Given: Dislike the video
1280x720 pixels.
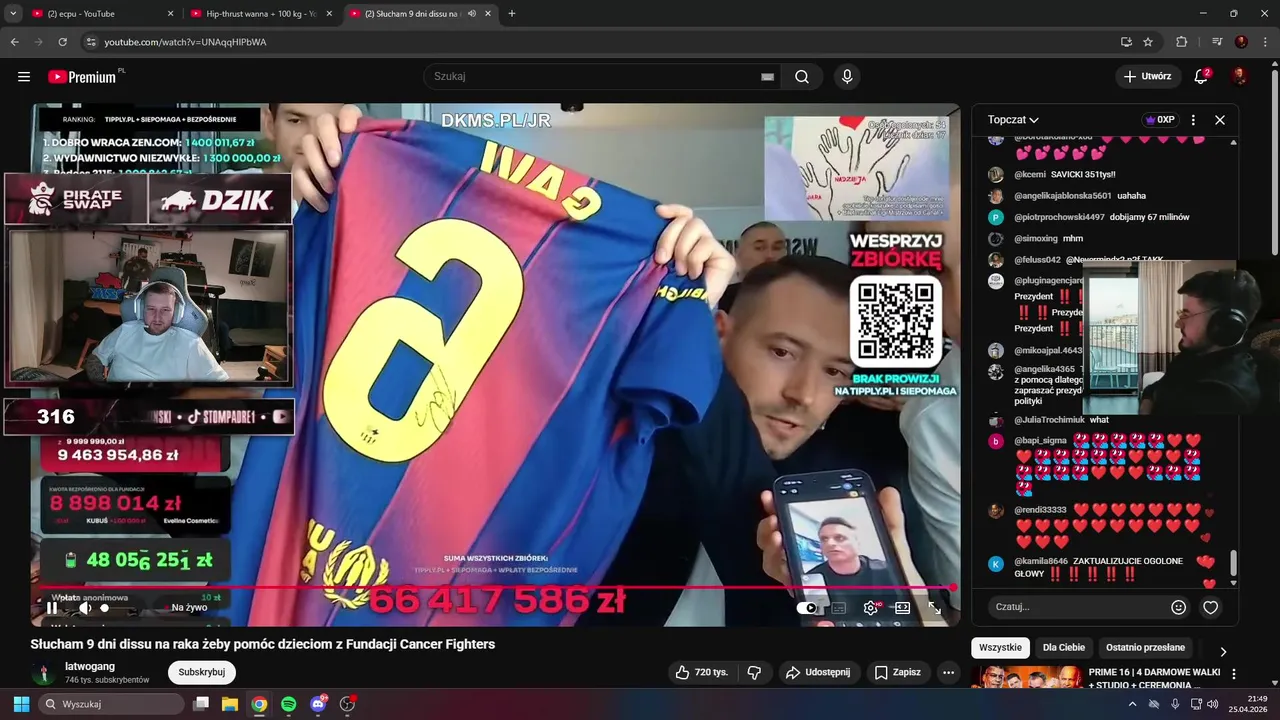Looking at the screenshot, I should (755, 672).
